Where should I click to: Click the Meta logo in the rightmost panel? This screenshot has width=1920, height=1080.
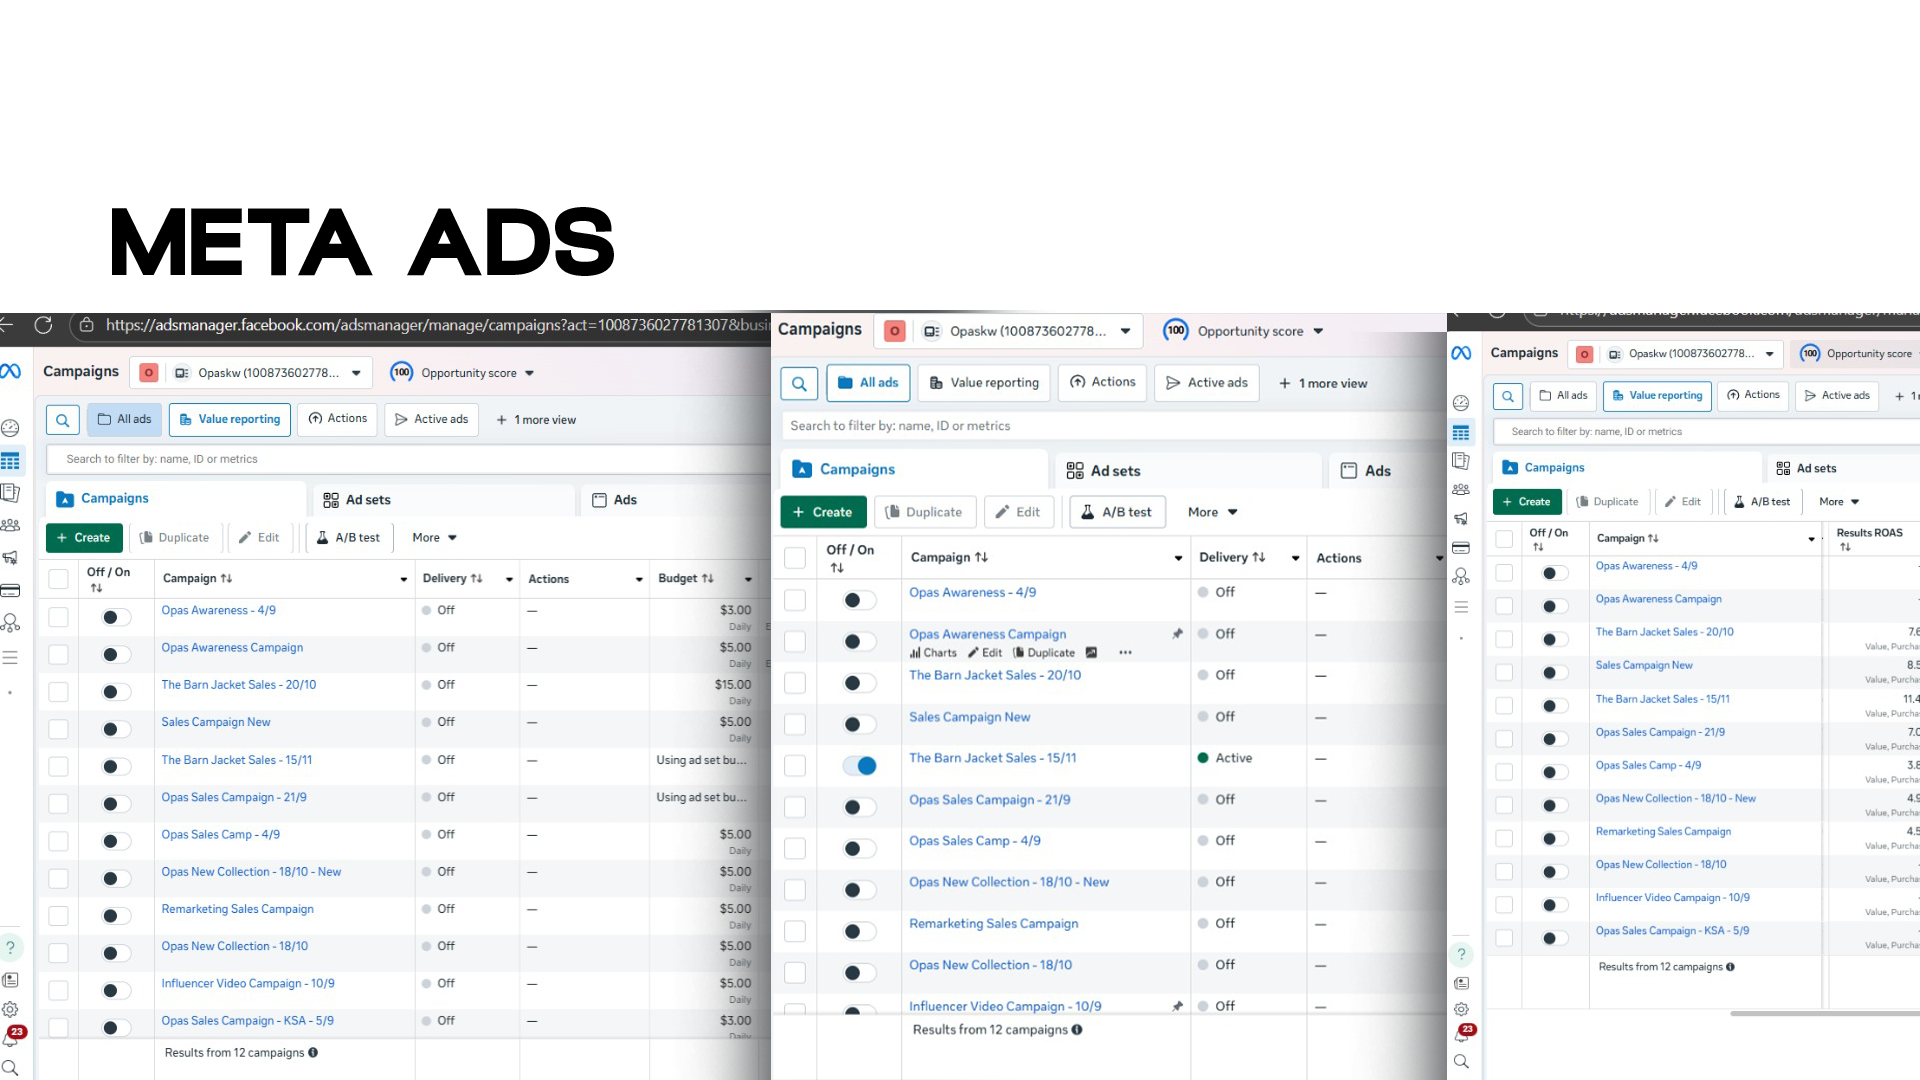pos(1461,353)
